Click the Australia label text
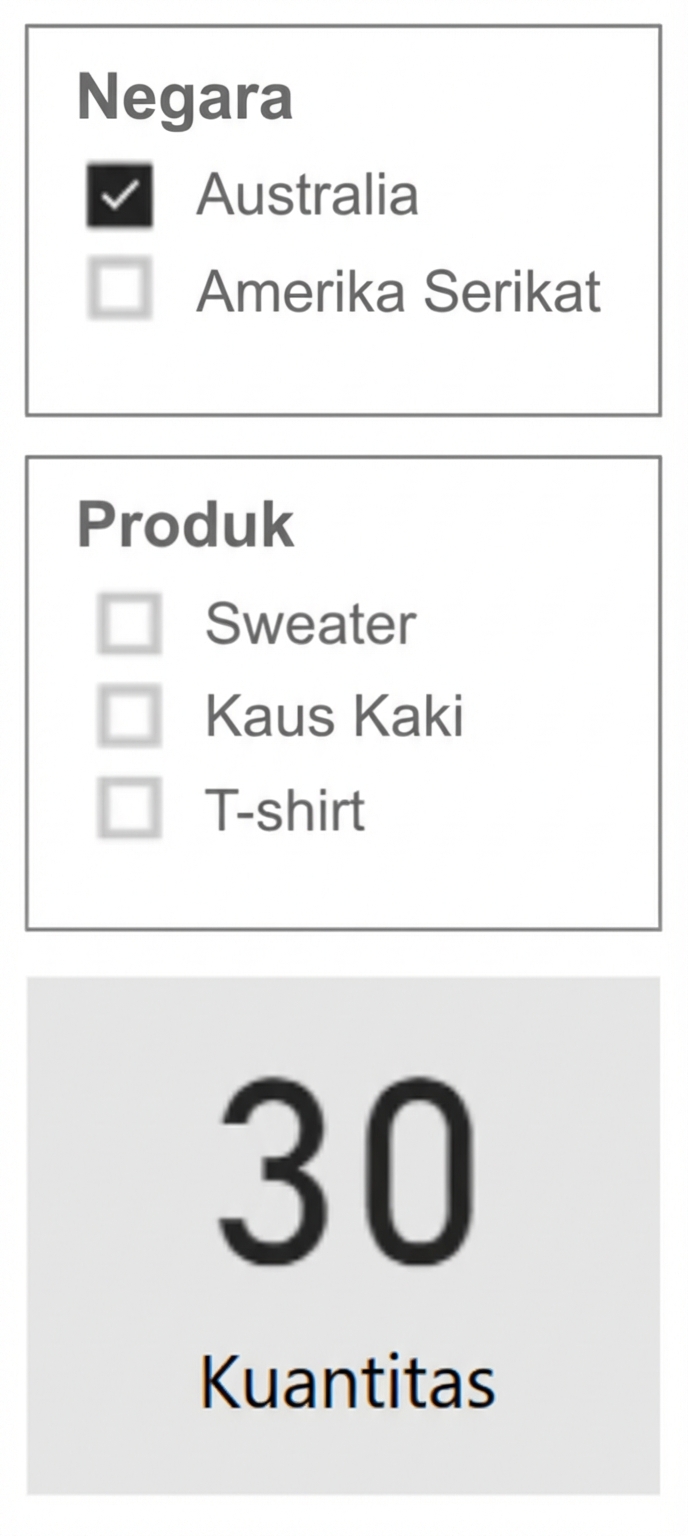688x1536 pixels. pos(309,195)
